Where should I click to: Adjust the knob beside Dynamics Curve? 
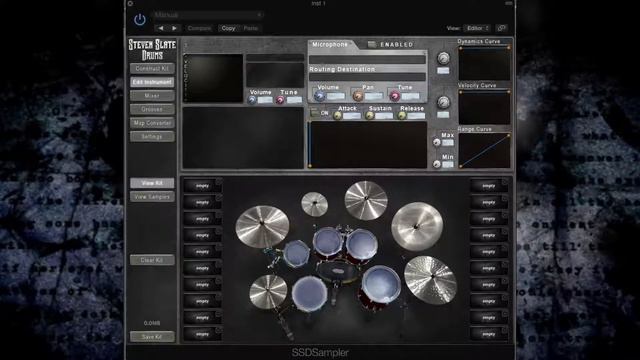point(443,58)
